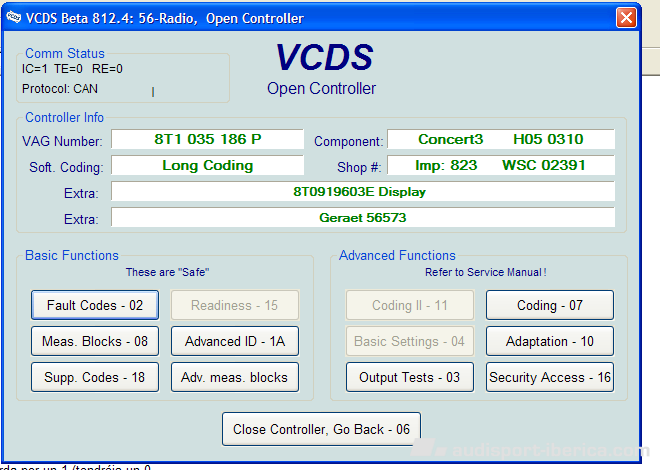Open Adaptation - 10
Viewport: 660px width, 470px height.
pyautogui.click(x=550, y=341)
